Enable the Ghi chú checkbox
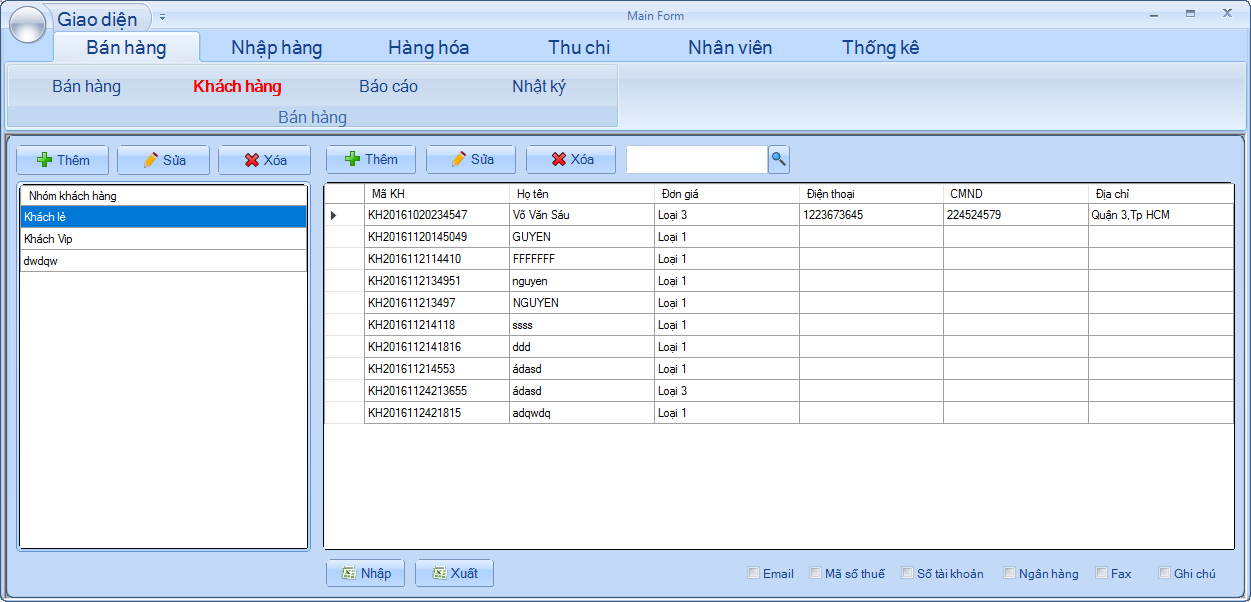The image size is (1251, 602). 1165,573
